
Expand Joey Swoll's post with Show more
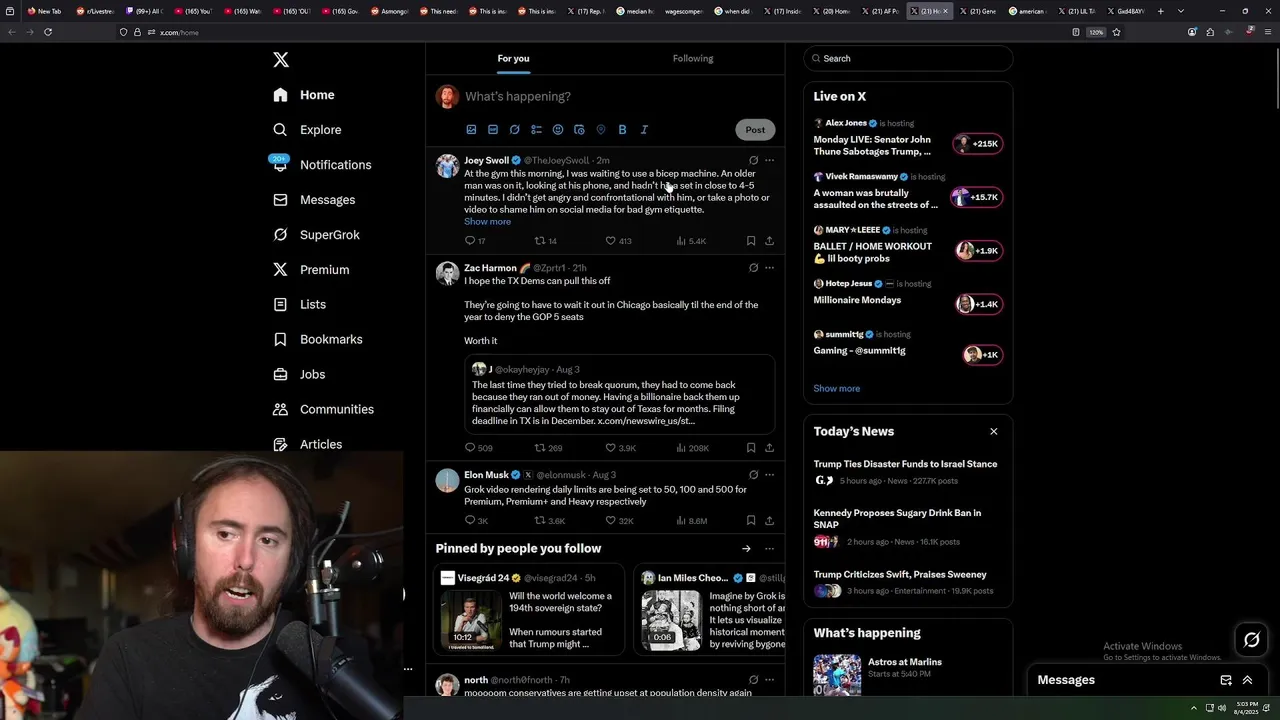[x=487, y=222]
